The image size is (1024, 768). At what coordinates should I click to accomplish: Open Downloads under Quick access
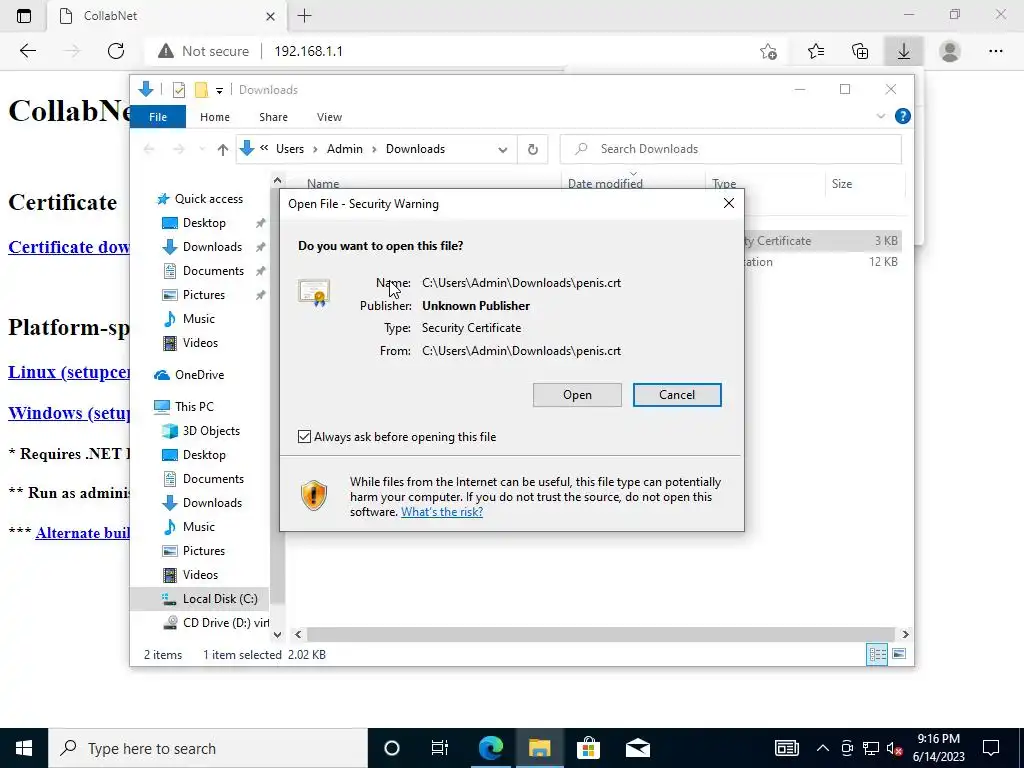tap(212, 247)
